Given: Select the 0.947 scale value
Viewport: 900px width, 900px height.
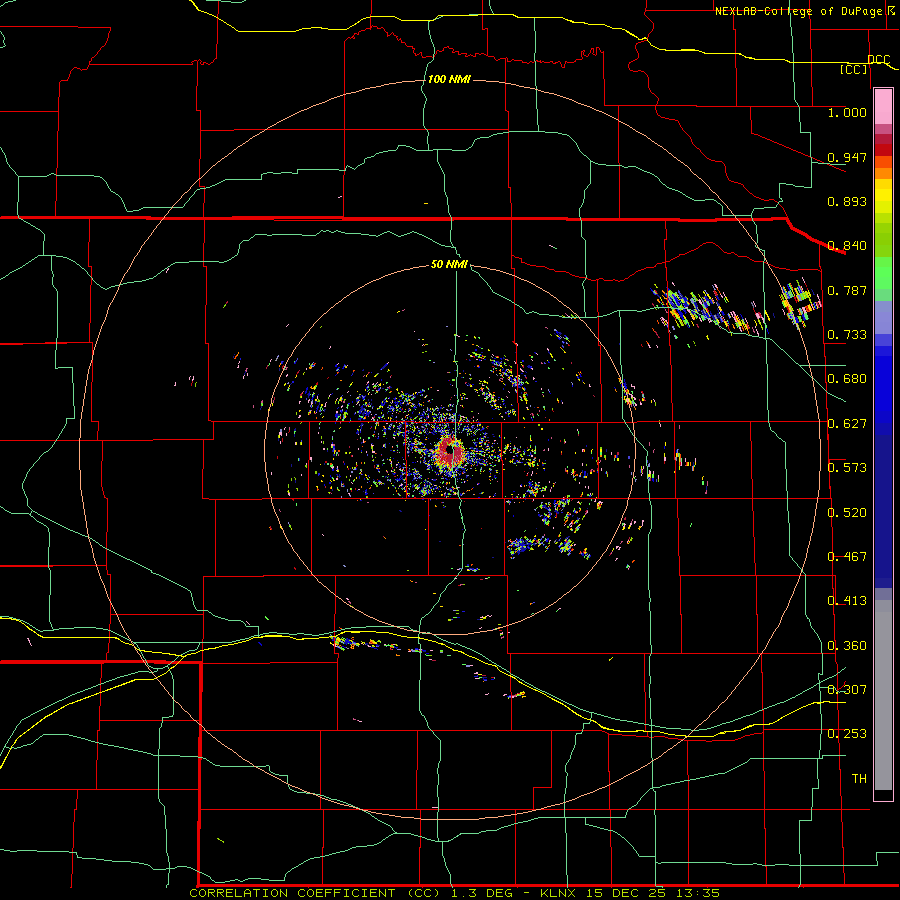Looking at the screenshot, I should [x=847, y=157].
